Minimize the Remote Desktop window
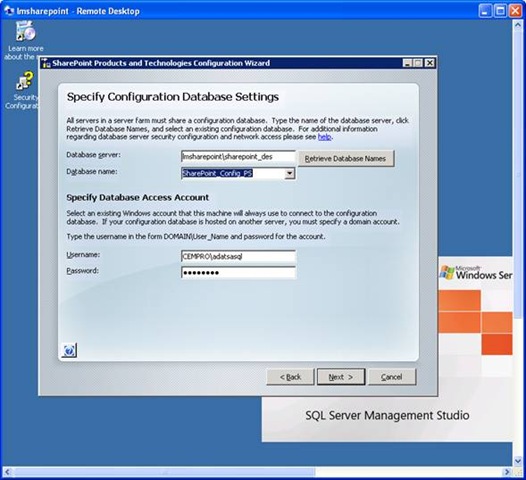 485,11
